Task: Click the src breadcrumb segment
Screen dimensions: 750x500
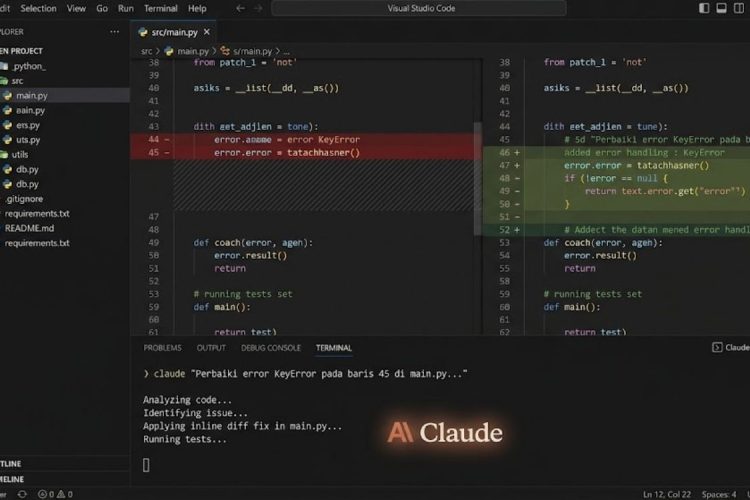Action: point(146,51)
